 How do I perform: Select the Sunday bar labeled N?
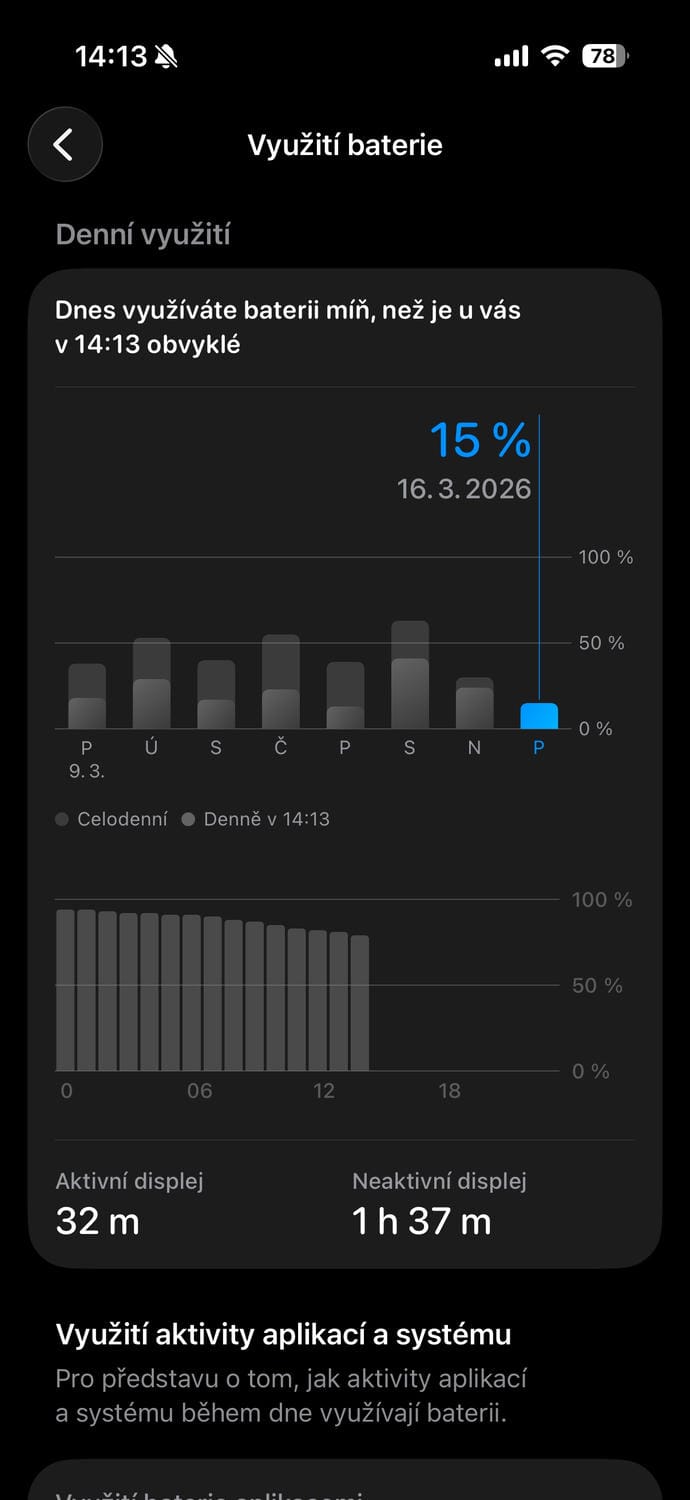click(x=474, y=704)
